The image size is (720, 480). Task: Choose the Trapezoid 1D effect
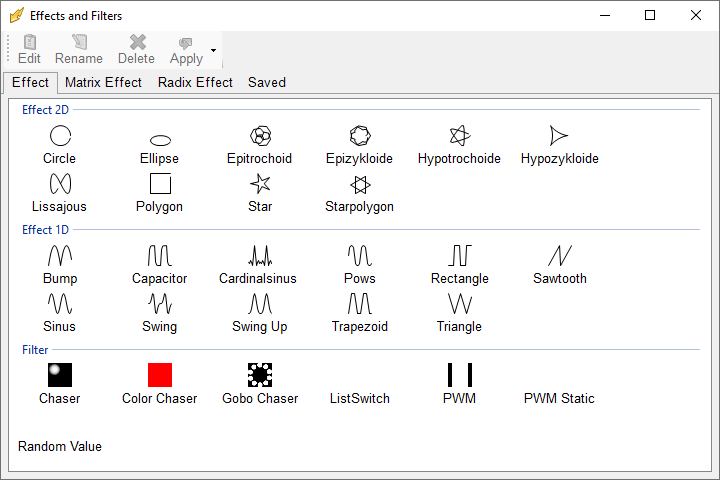pos(360,304)
